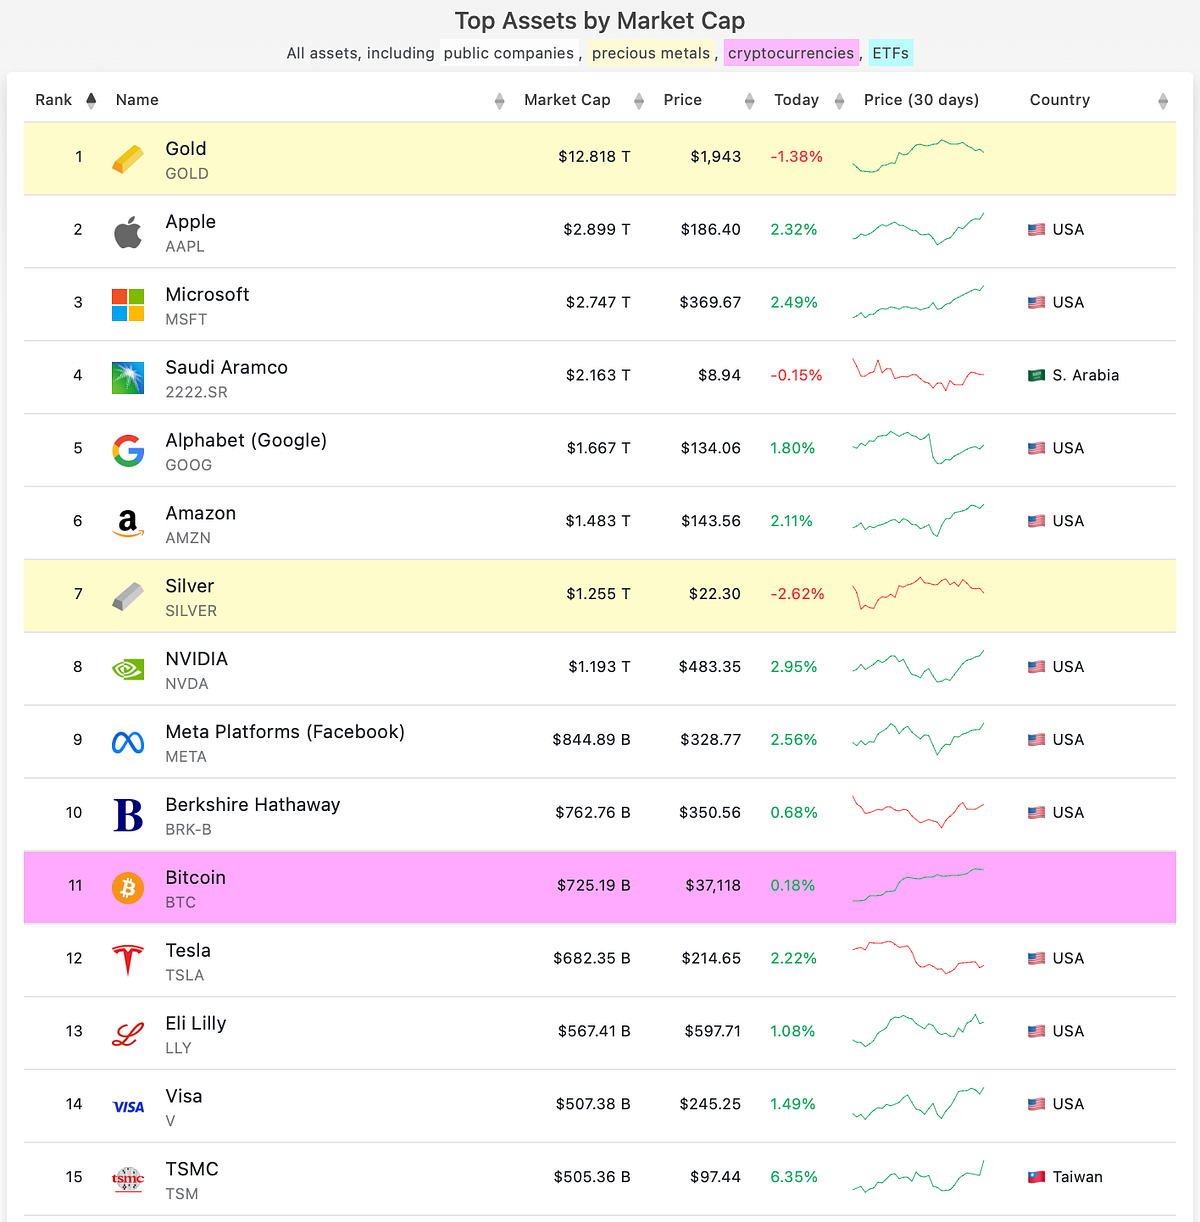Click the Taiwan country label

[1077, 1177]
